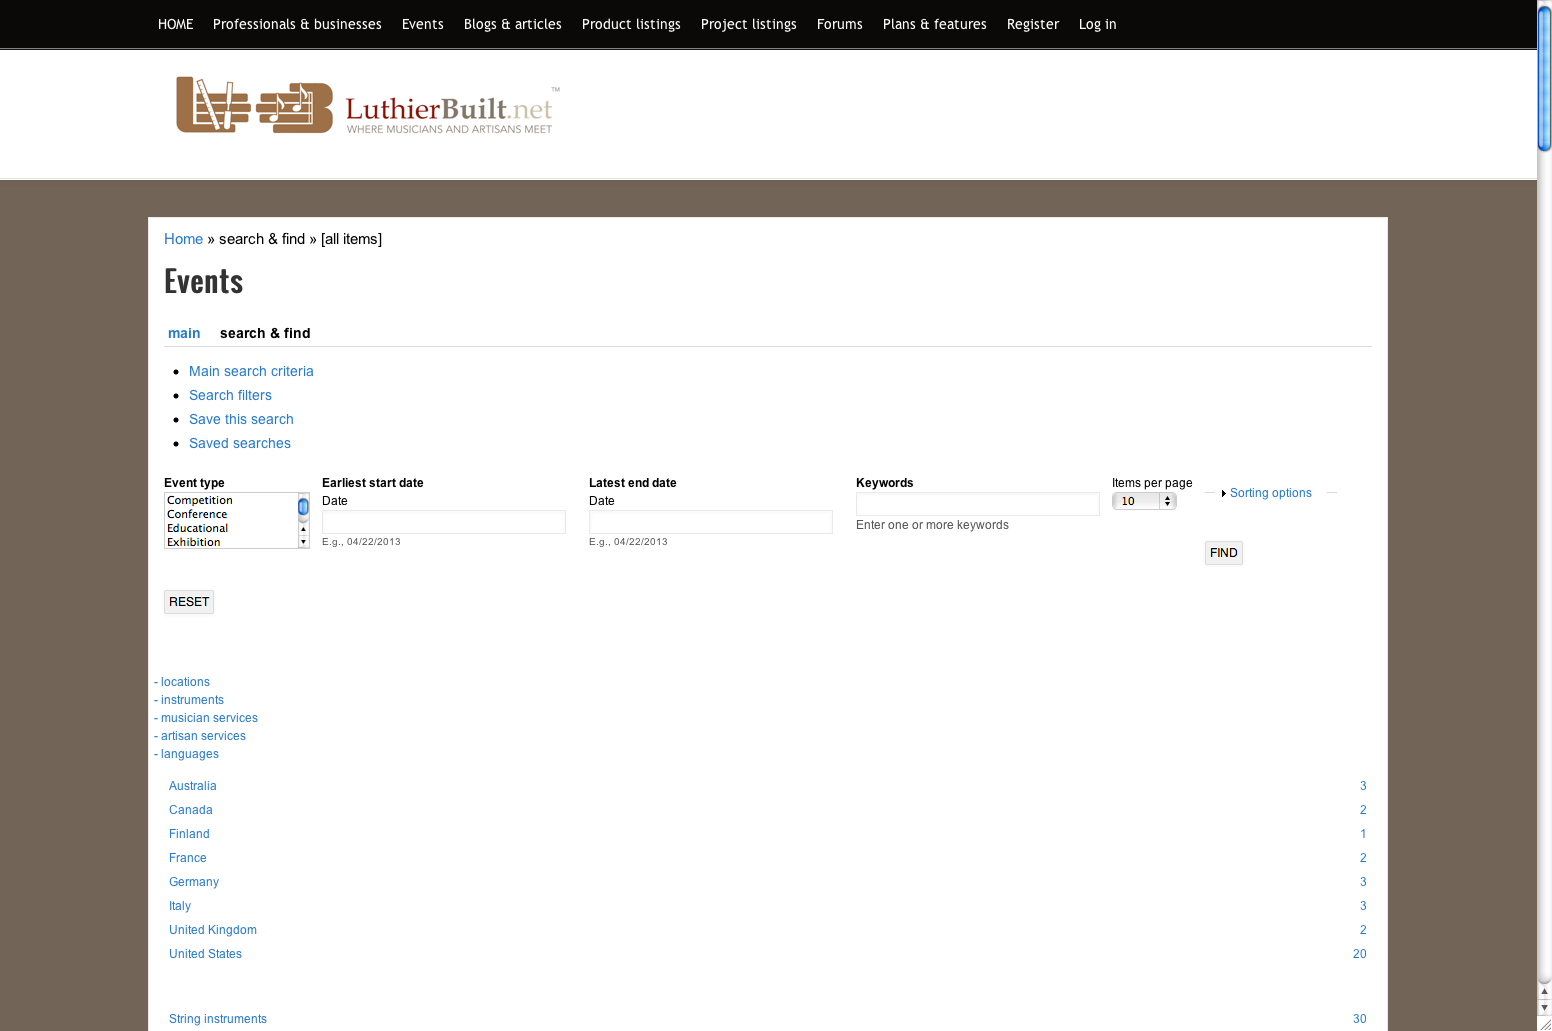Click the Latest end date field

coord(711,522)
